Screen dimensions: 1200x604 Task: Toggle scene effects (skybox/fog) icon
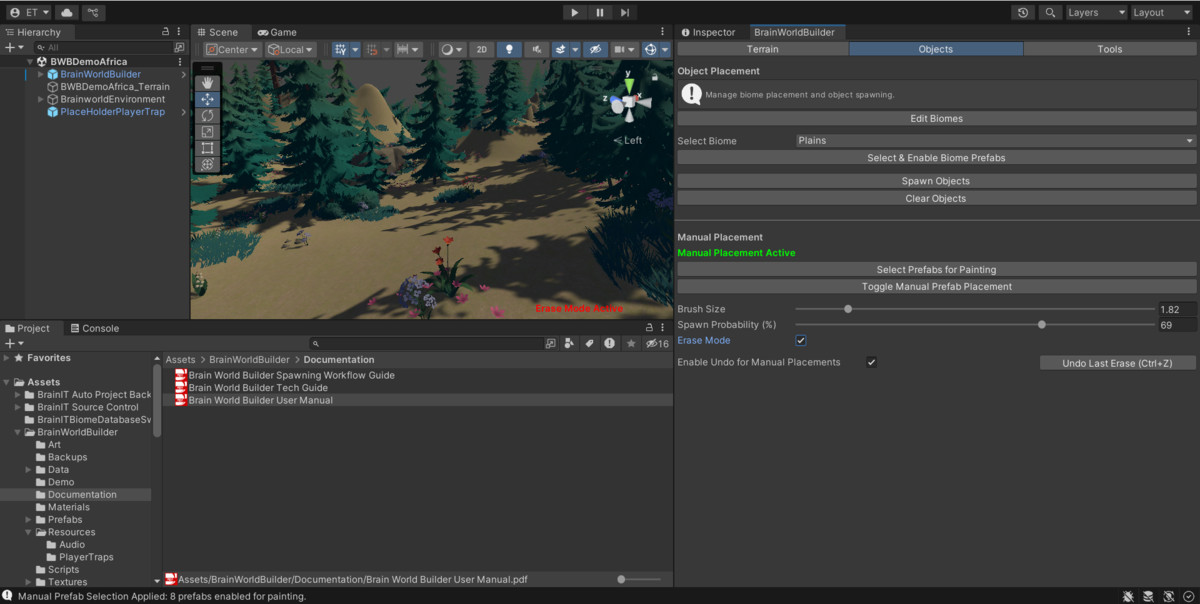click(561, 49)
